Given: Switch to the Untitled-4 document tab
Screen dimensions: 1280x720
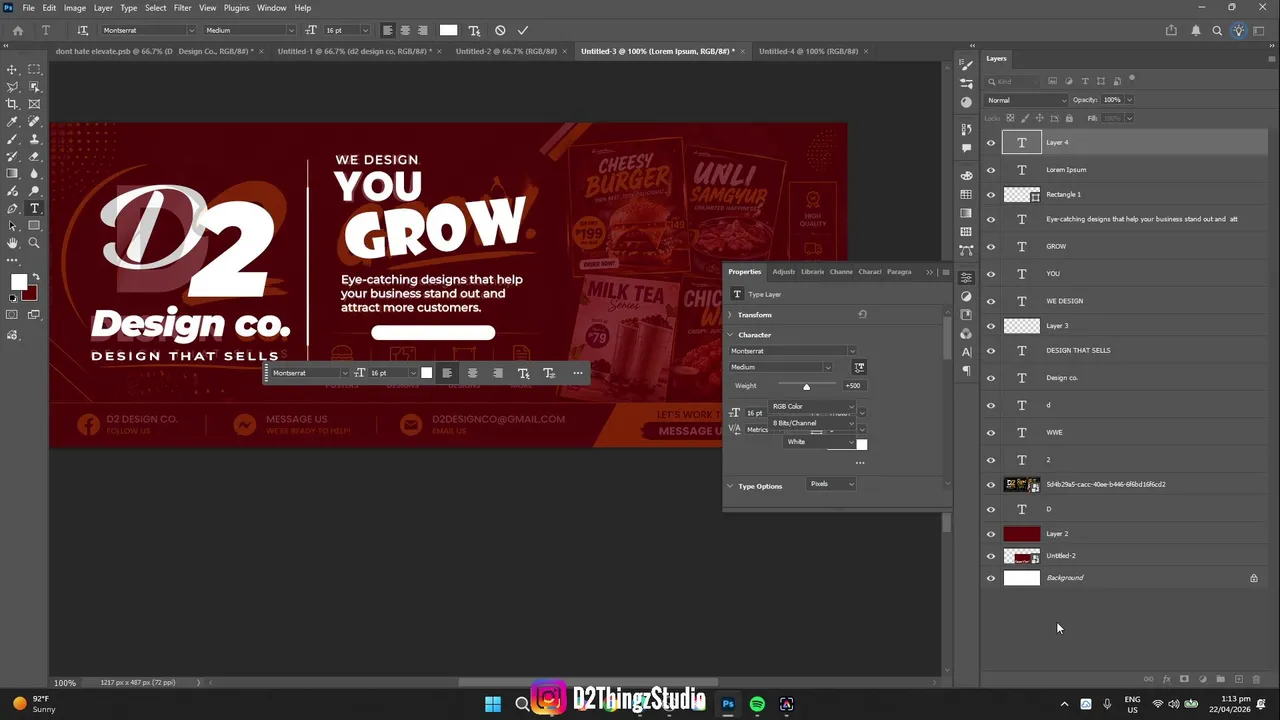Looking at the screenshot, I should click(x=808, y=51).
